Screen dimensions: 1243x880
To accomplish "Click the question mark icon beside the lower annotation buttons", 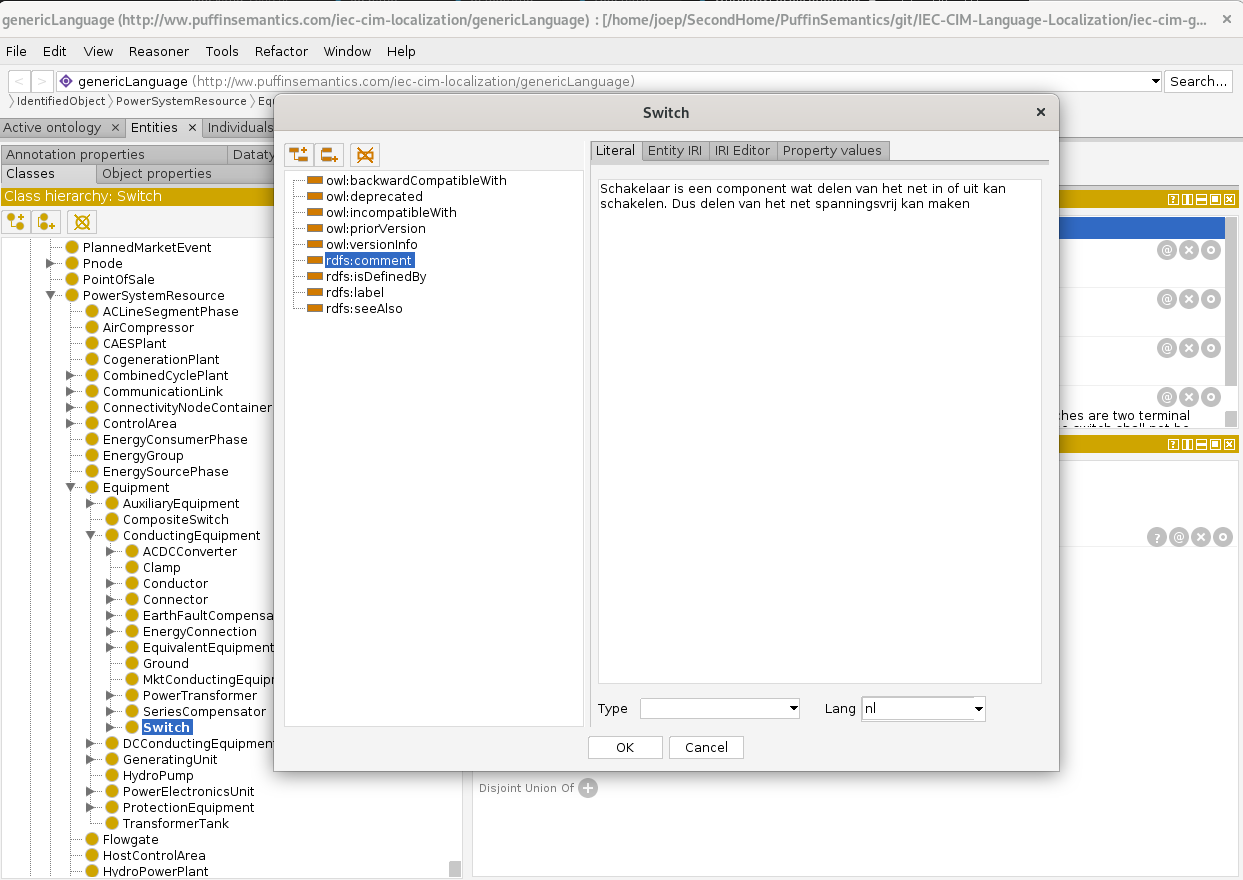I will (1157, 538).
